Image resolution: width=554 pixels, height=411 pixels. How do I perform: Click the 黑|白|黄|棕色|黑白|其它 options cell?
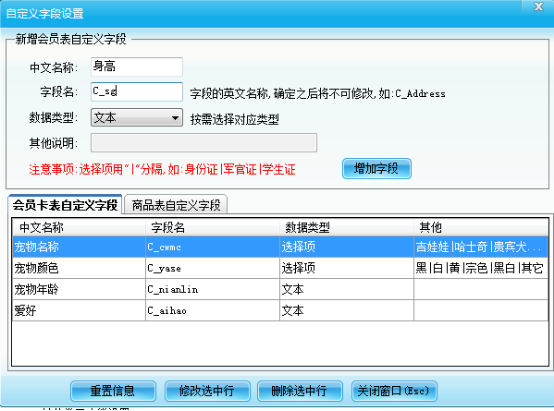[x=481, y=268]
